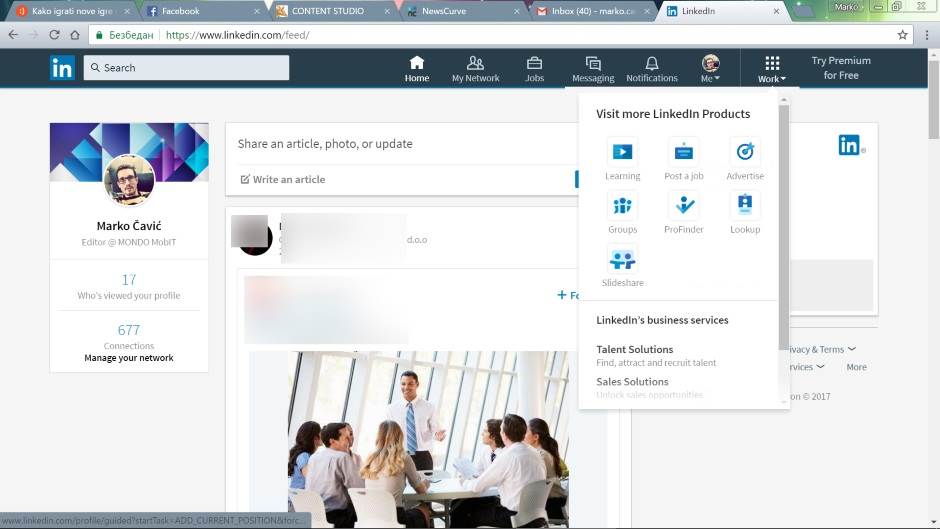Switch to the NewsCurve tab
Image resolution: width=940 pixels, height=529 pixels.
[463, 11]
